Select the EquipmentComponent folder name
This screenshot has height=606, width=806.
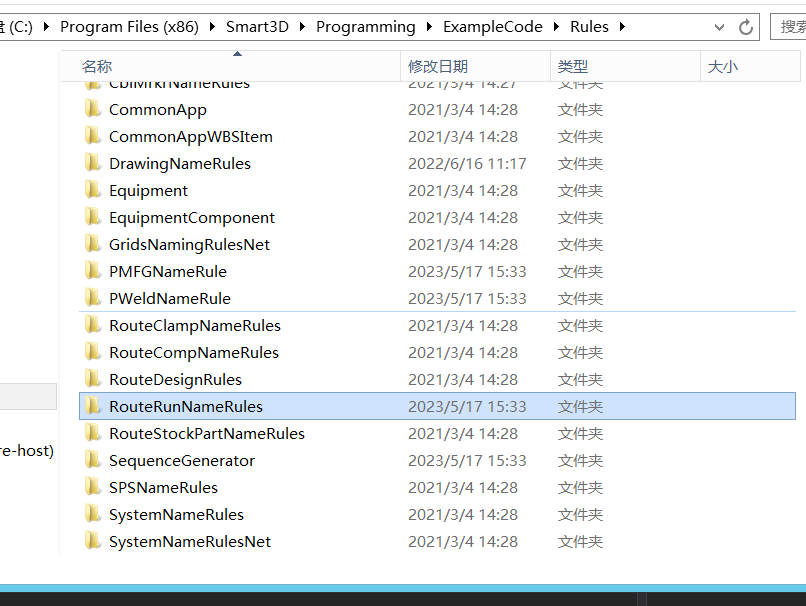click(x=192, y=217)
